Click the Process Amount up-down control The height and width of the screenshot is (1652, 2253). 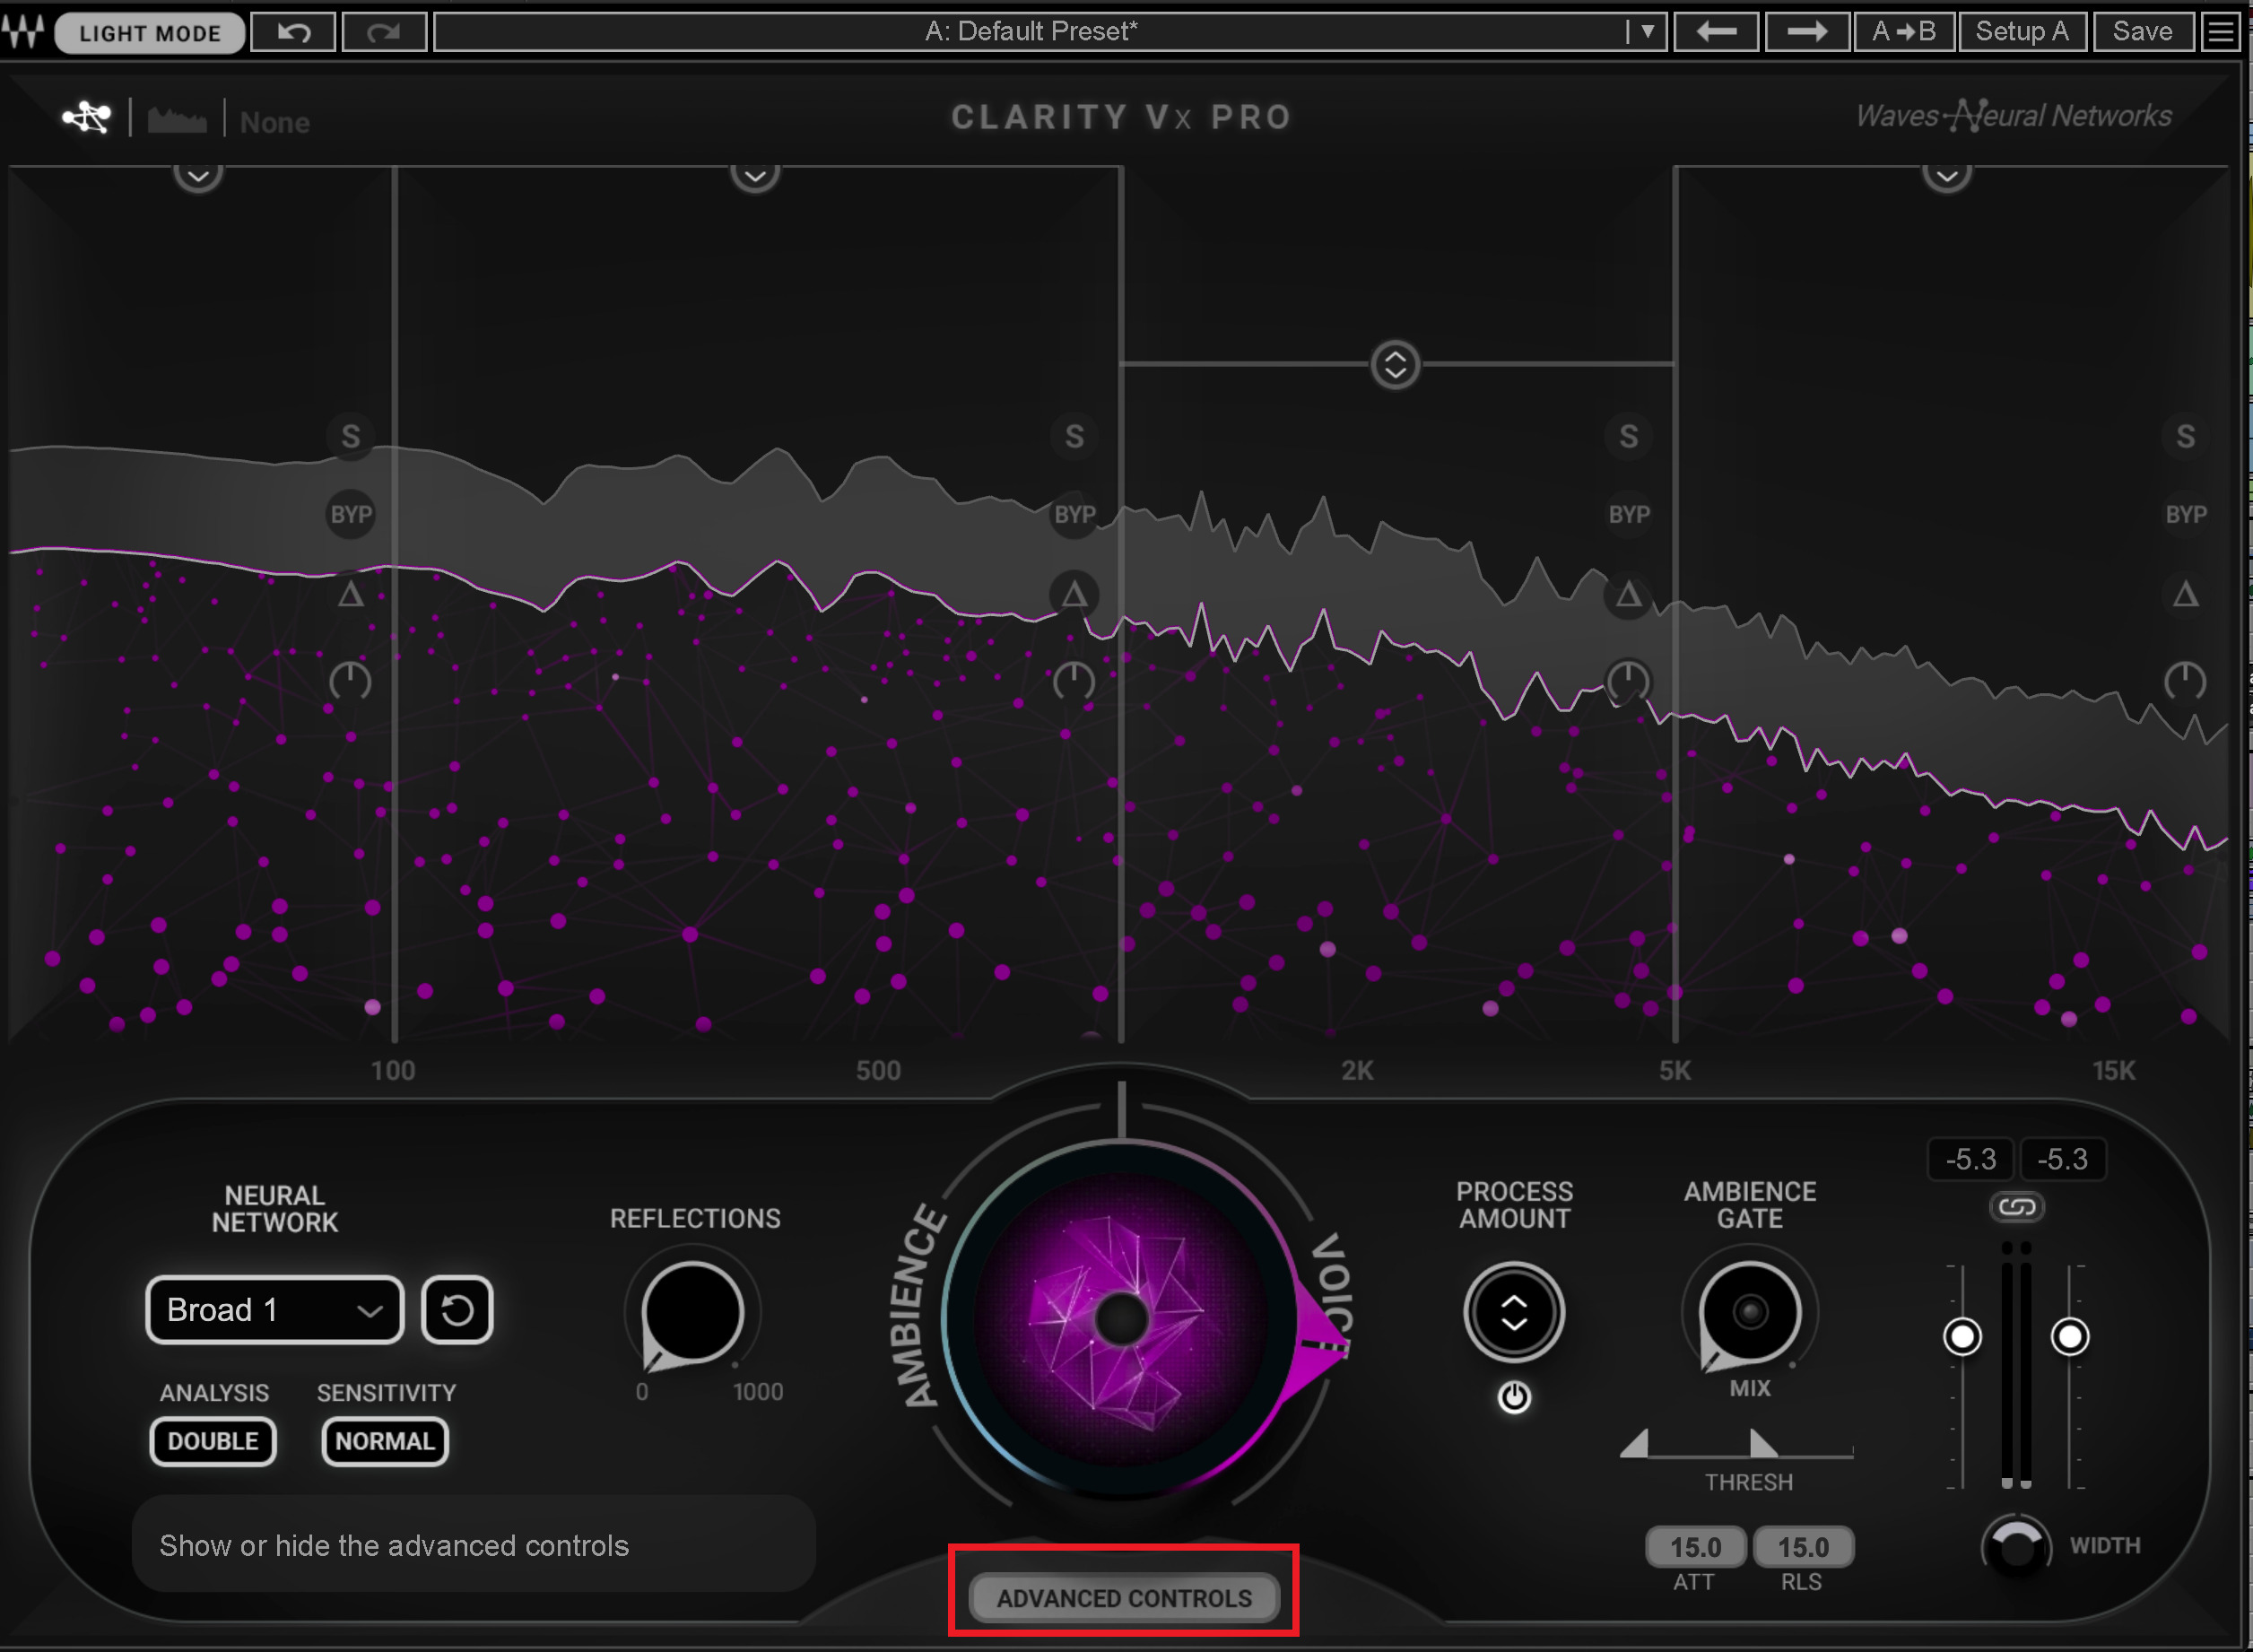1514,1312
